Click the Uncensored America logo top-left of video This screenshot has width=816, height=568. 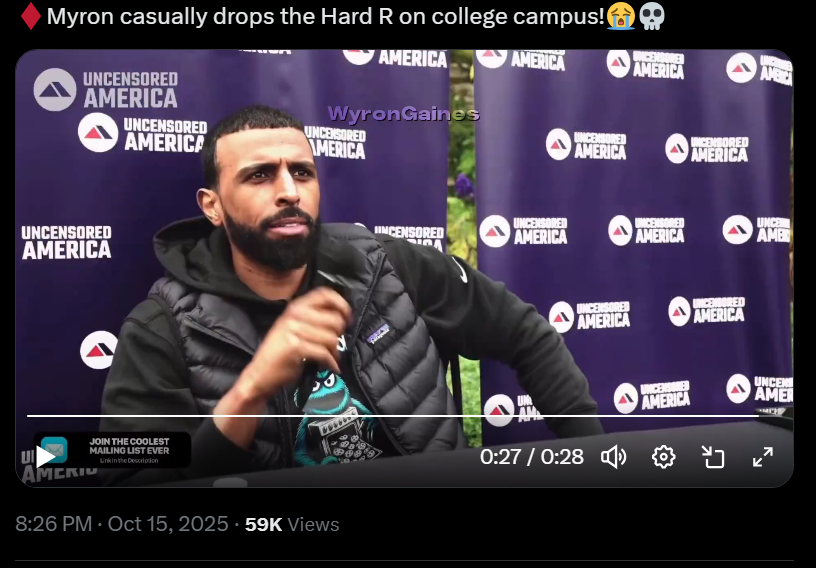(106, 90)
